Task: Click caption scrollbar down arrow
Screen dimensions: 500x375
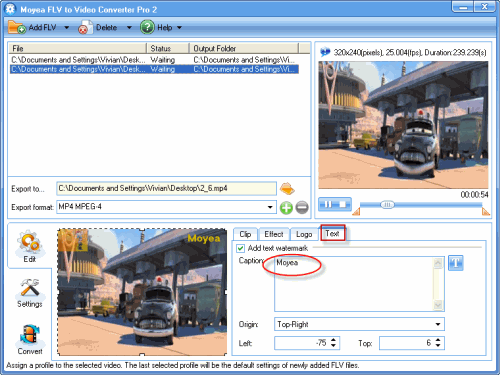Action: click(438, 305)
